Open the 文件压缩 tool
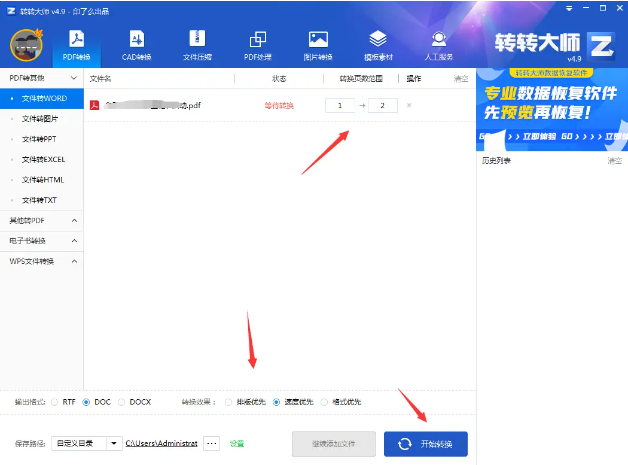Screen dimensions: 628x465 pos(197,45)
